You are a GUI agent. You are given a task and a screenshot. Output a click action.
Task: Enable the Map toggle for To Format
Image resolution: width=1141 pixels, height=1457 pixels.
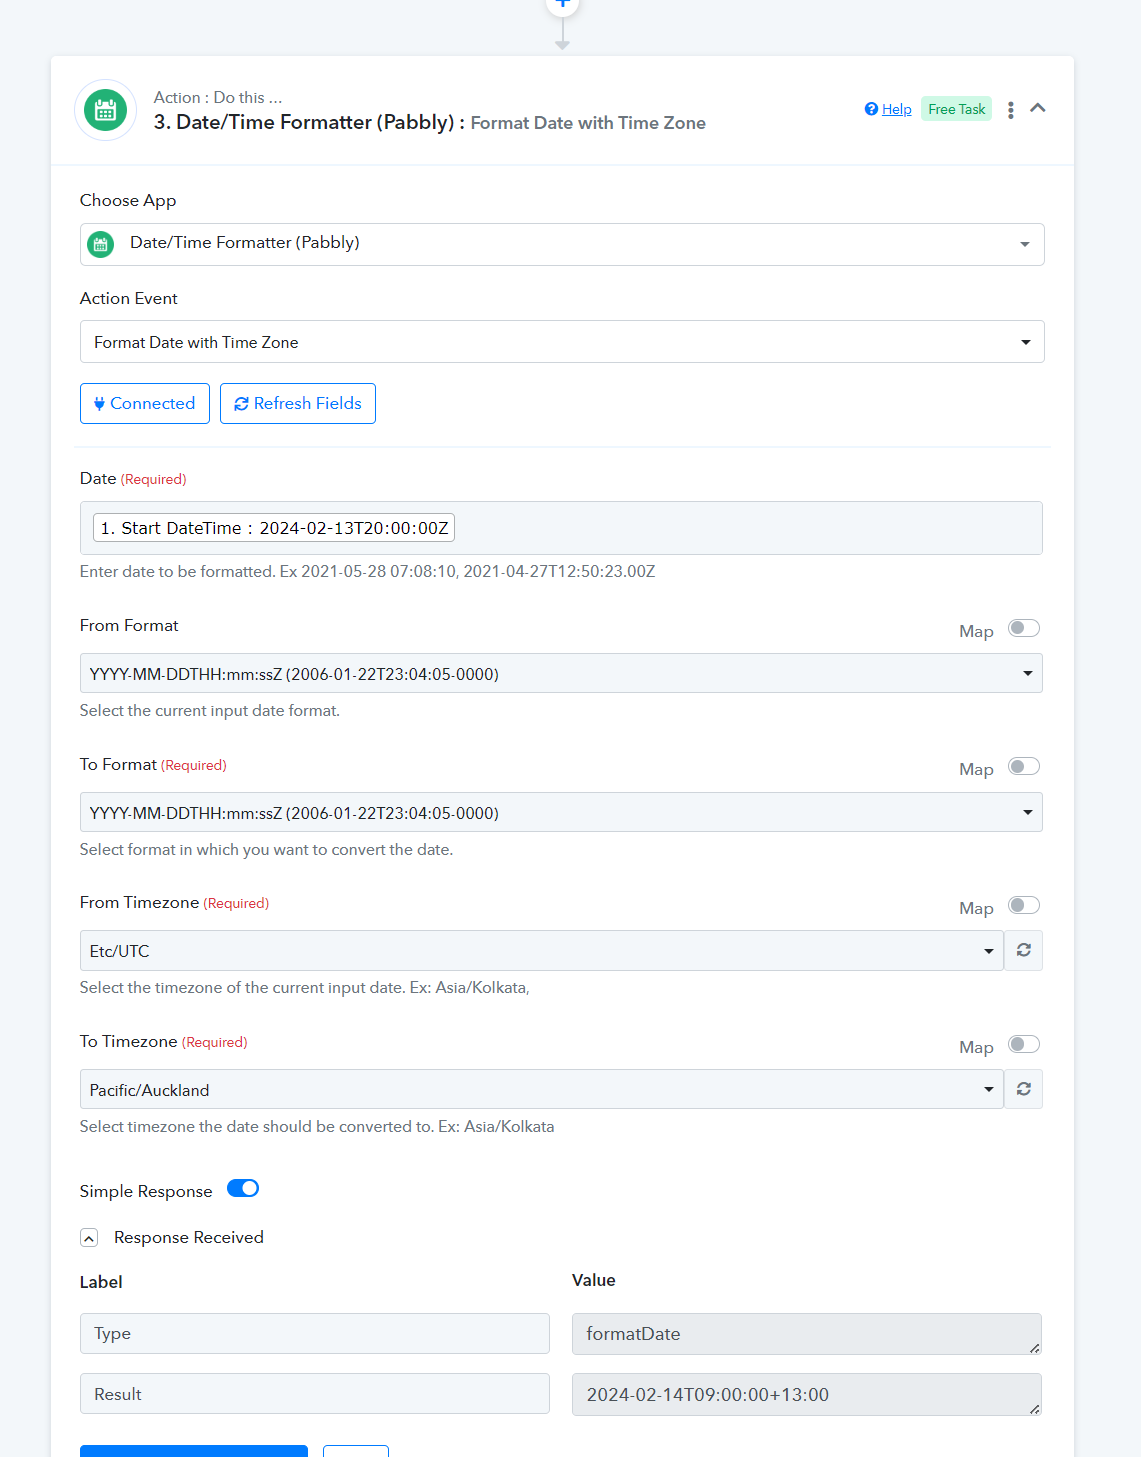(x=1024, y=766)
